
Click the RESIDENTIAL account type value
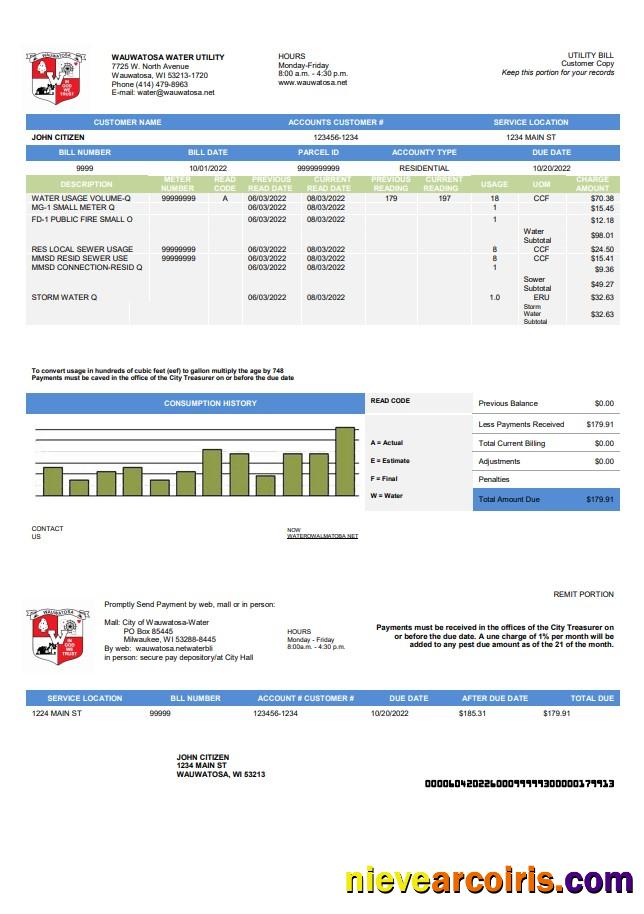pos(424,169)
